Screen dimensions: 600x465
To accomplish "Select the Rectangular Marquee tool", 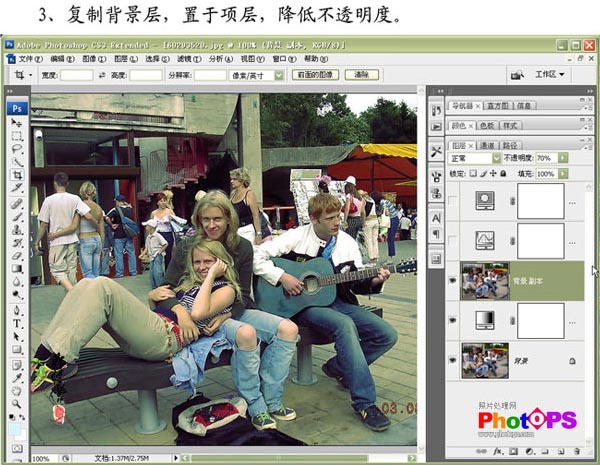I will [x=16, y=136].
